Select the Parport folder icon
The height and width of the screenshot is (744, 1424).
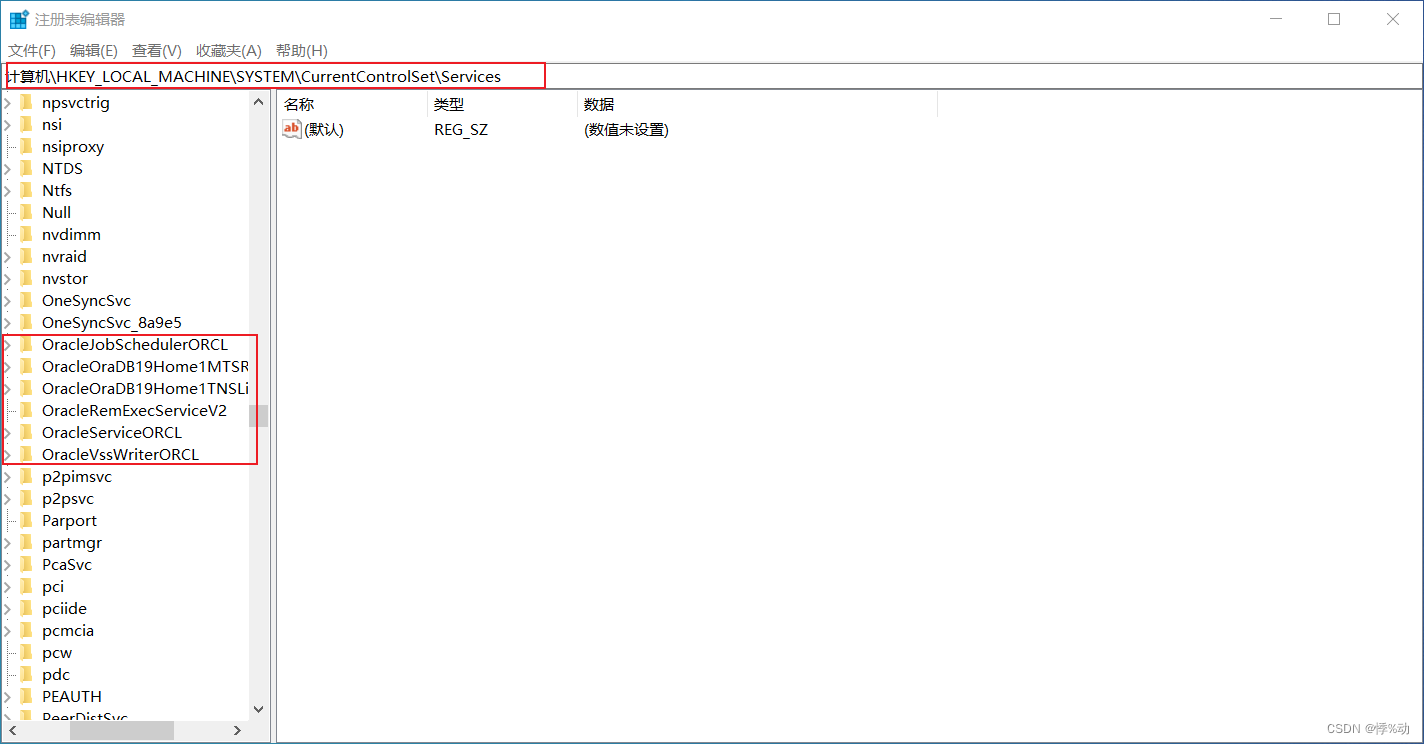point(26,520)
